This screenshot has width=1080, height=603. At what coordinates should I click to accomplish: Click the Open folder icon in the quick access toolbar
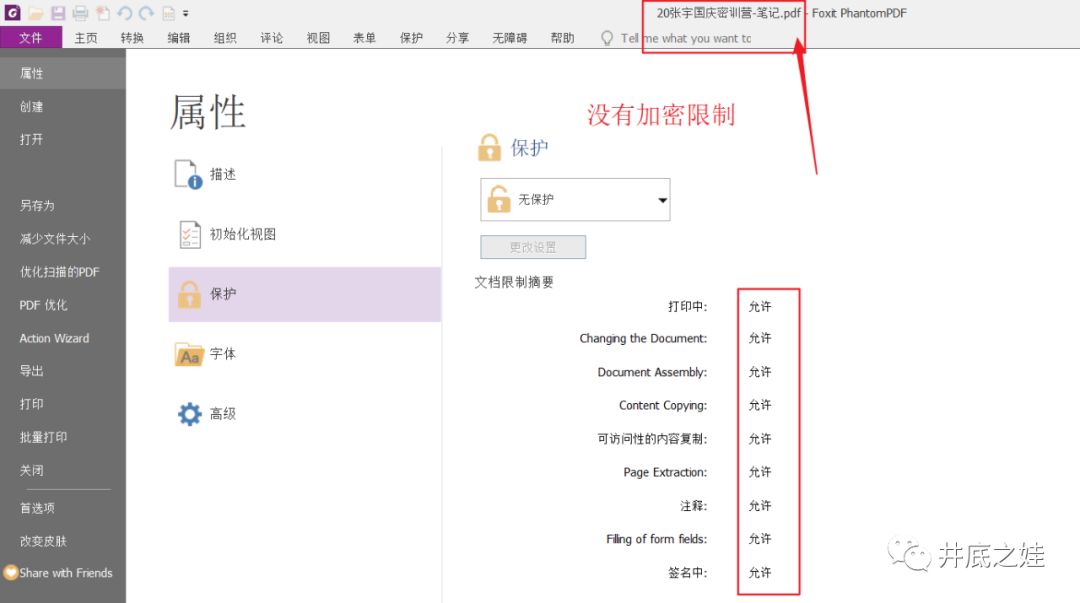(36, 13)
